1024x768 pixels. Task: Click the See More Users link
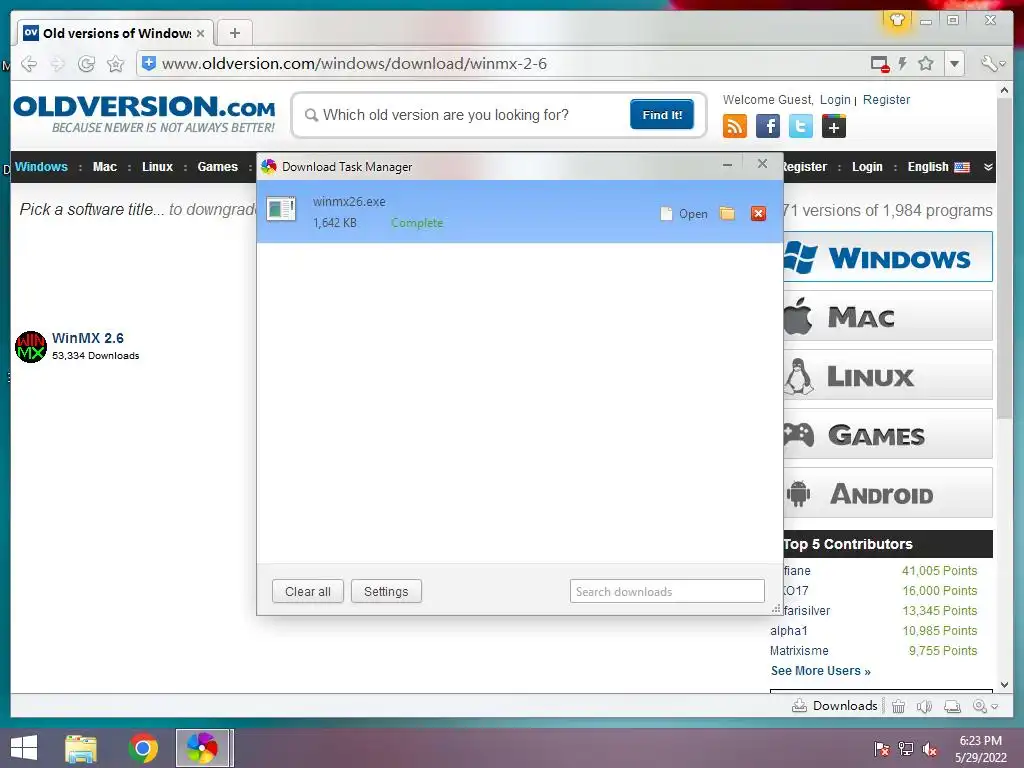coord(820,671)
